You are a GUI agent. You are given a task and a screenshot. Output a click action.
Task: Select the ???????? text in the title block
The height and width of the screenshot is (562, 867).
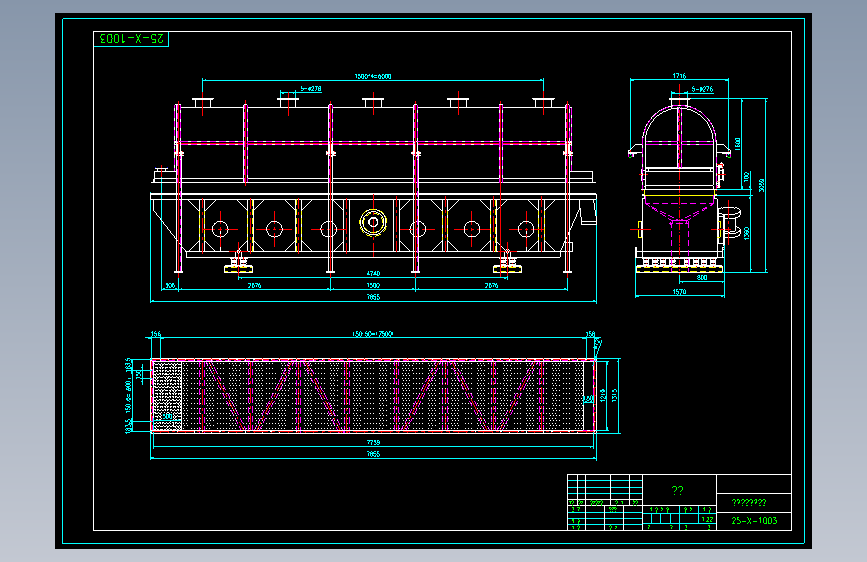tap(749, 502)
